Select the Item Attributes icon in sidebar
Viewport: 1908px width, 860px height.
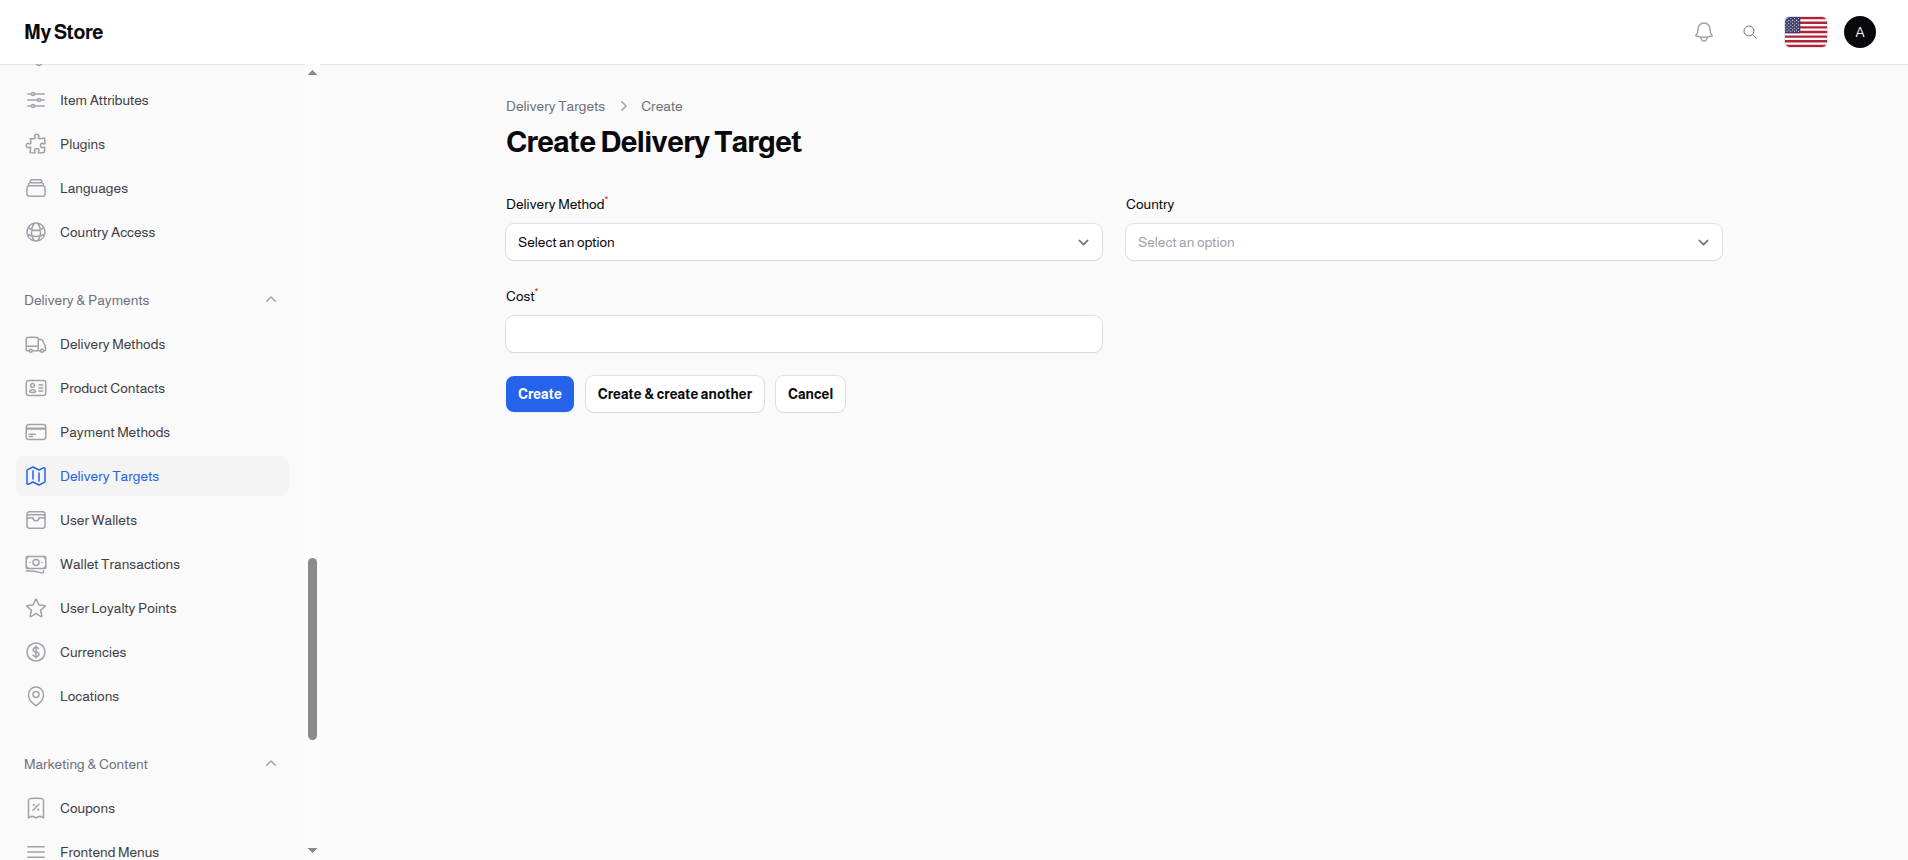point(36,100)
